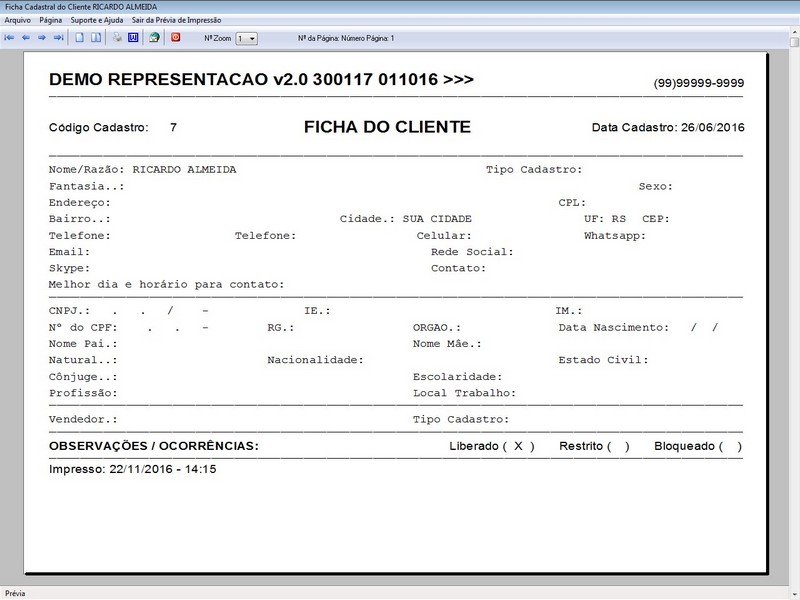The height and width of the screenshot is (600, 800).
Task: Open the Suporte e Ajuda menu
Action: (97, 20)
